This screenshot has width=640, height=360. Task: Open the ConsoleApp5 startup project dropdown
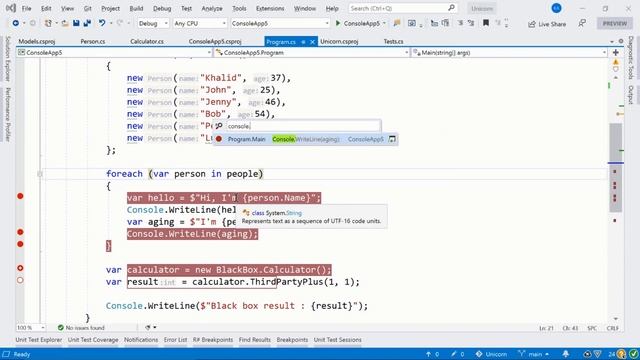click(280, 23)
